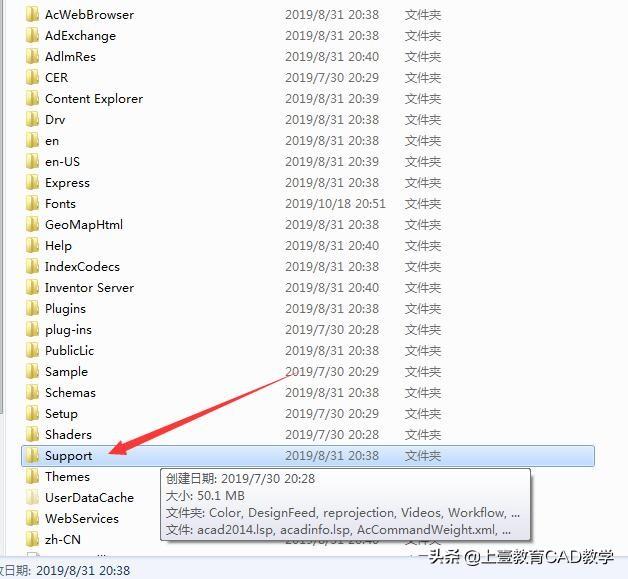Viewport: 628px width, 579px height.
Task: Select the Express folder icon
Action: click(x=32, y=183)
